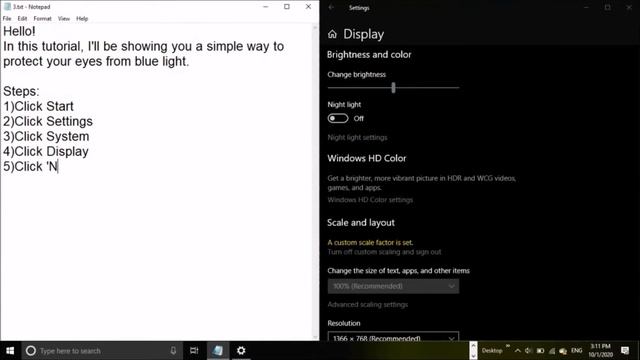Open Settings gear icon on taskbar

241,351
